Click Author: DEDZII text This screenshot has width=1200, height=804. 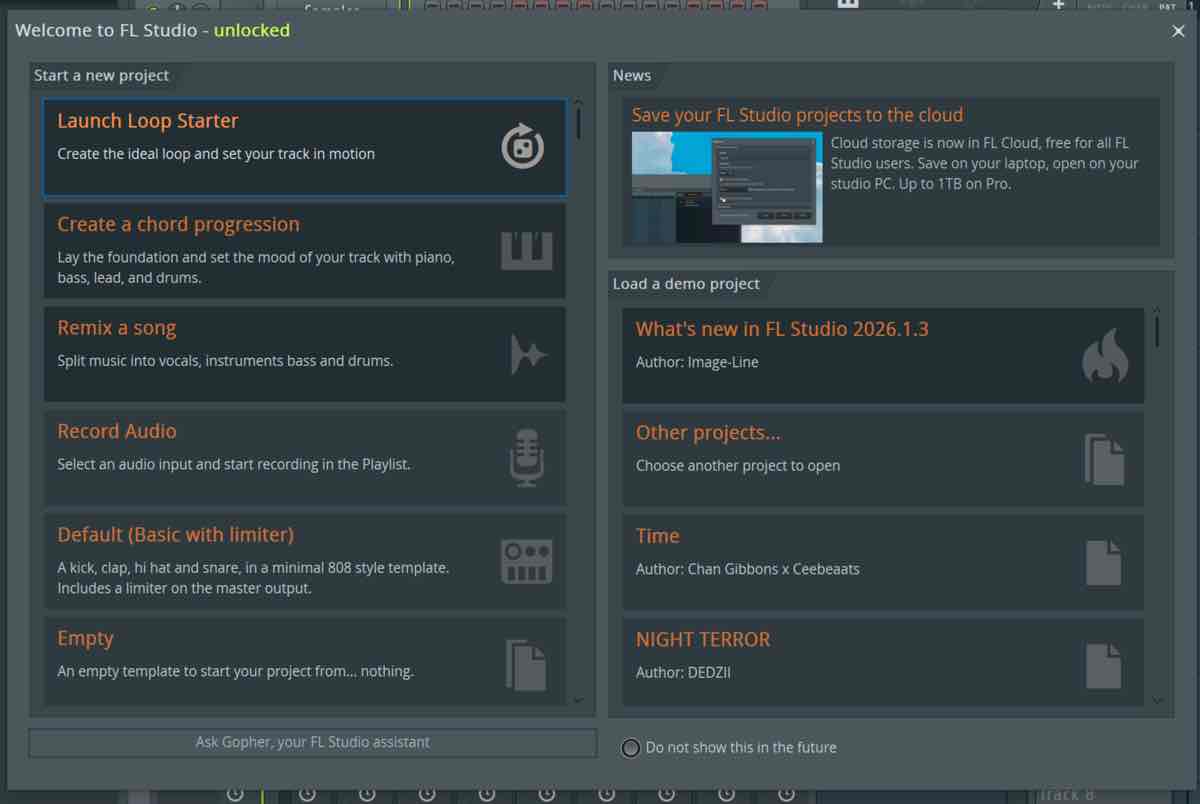[683, 672]
